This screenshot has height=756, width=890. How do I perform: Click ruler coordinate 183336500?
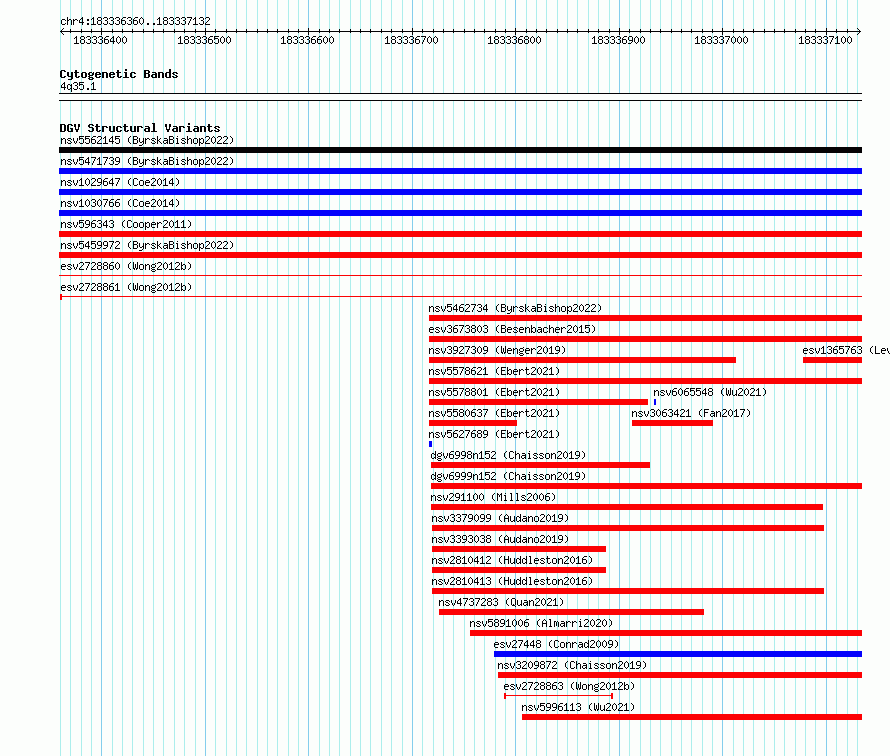coord(204,40)
